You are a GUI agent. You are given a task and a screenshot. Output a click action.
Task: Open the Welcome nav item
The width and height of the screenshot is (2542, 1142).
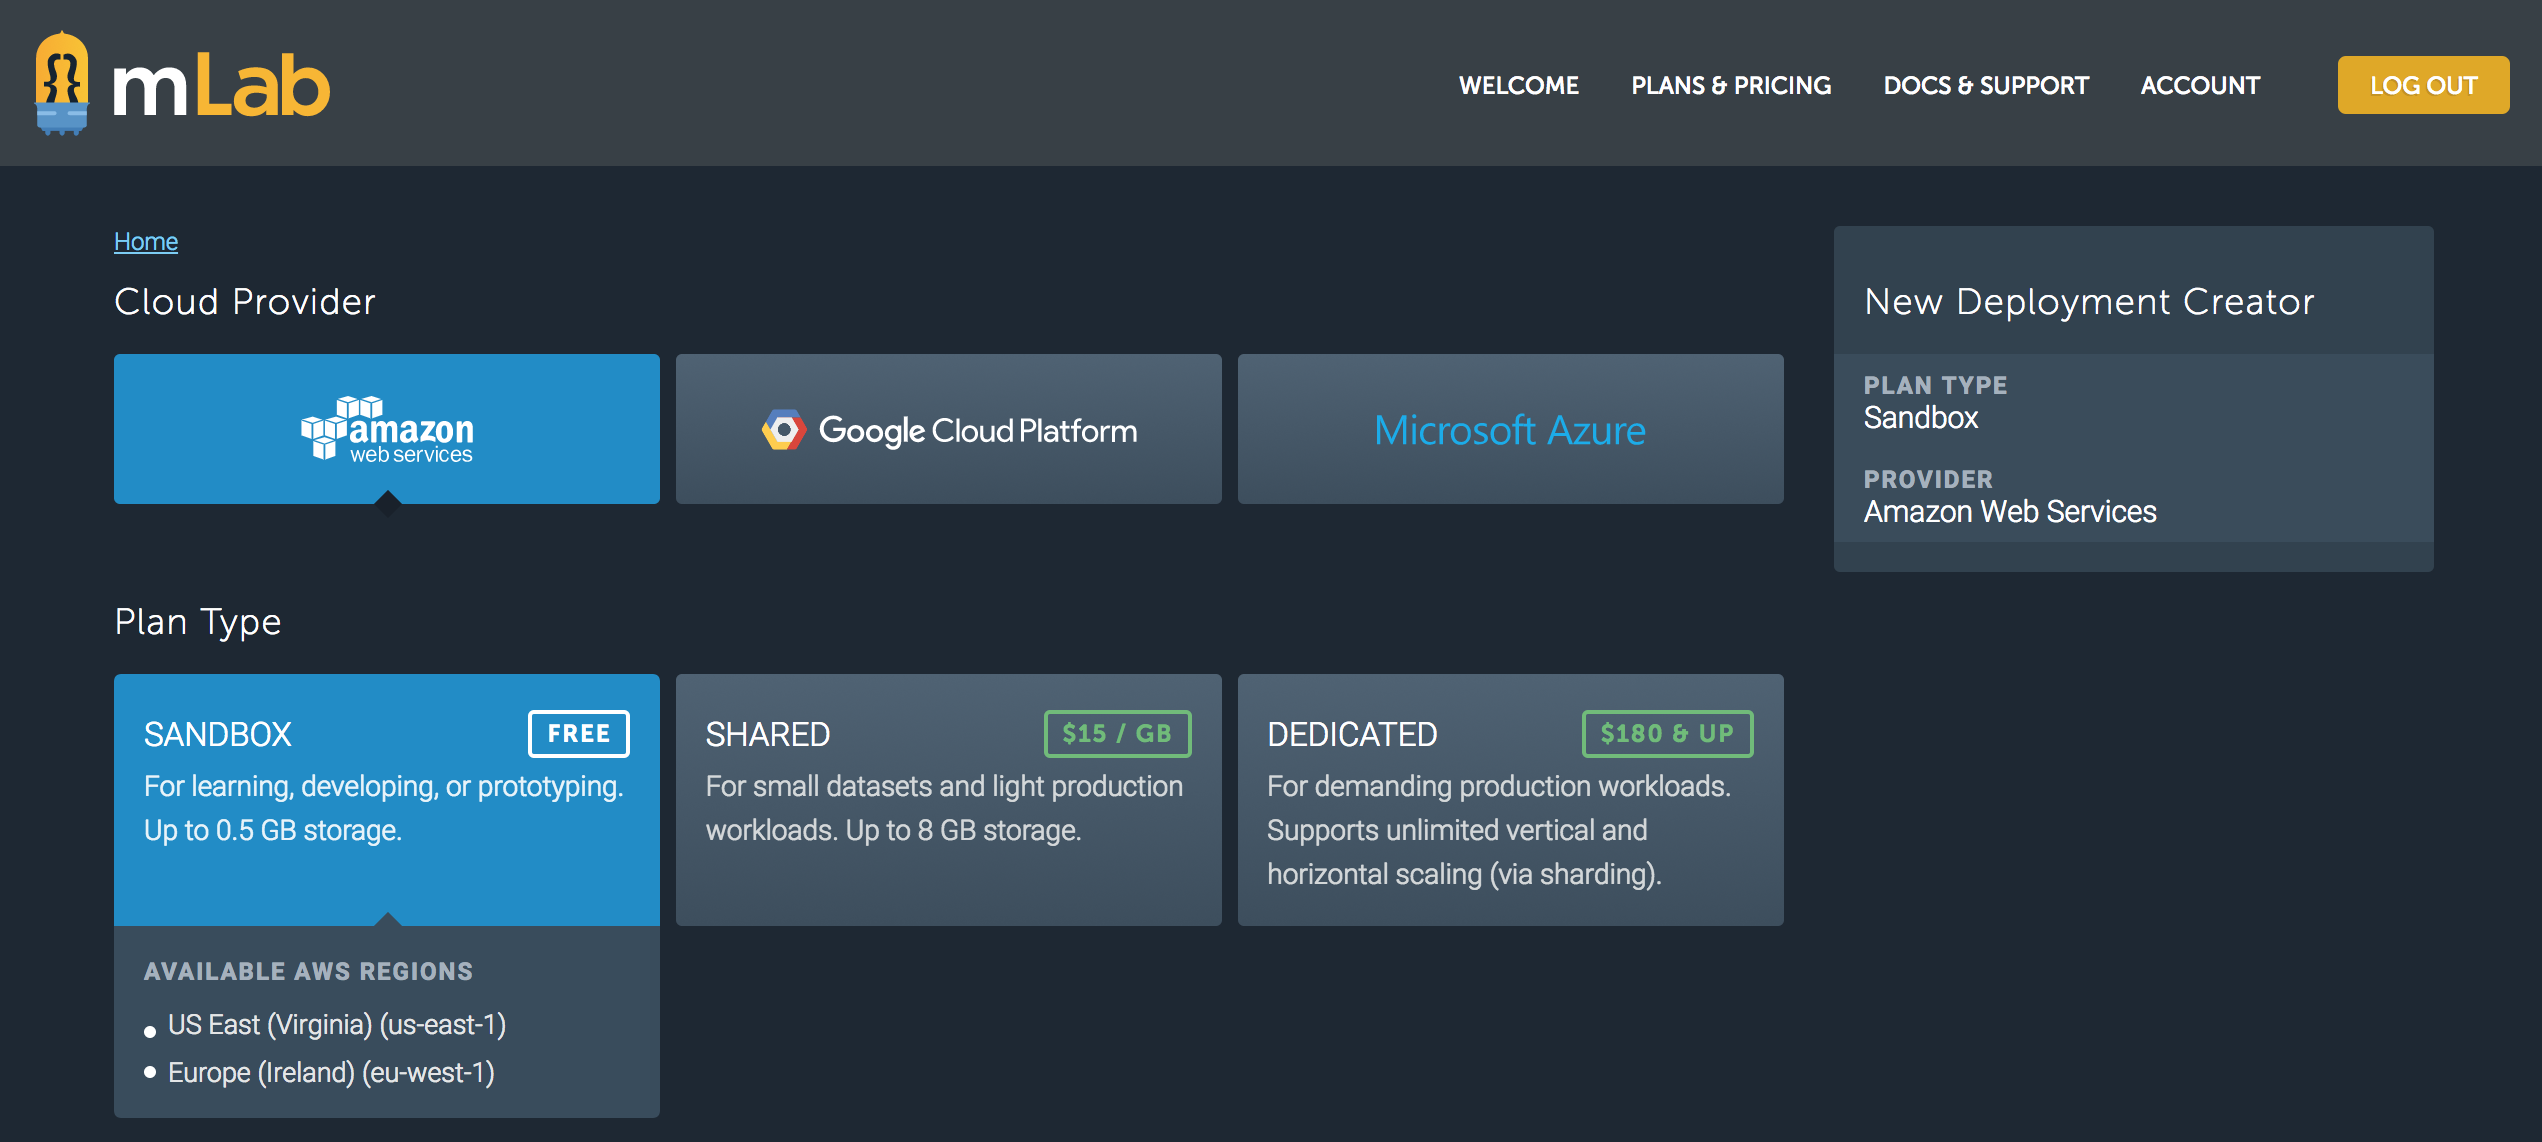(x=1518, y=86)
